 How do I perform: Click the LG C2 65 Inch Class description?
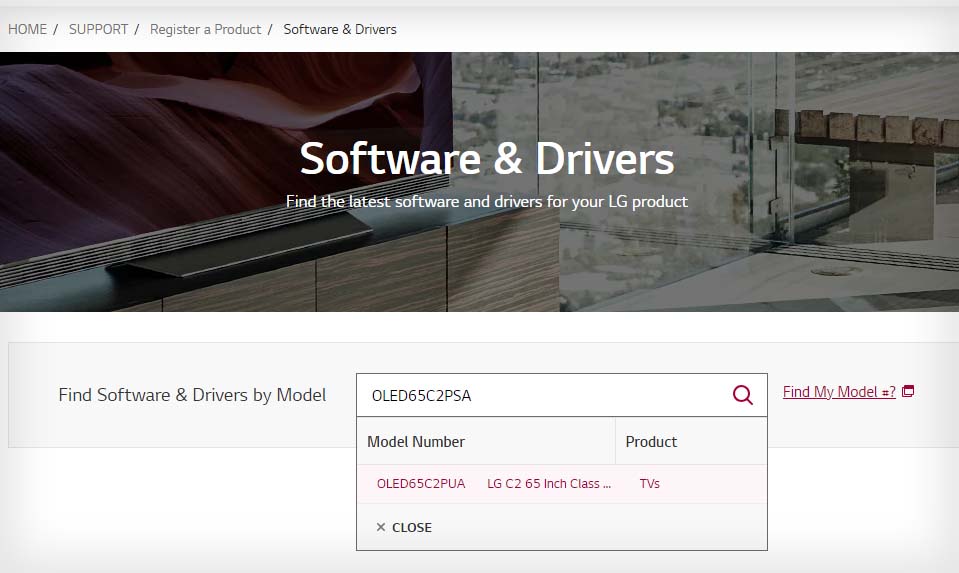[549, 484]
